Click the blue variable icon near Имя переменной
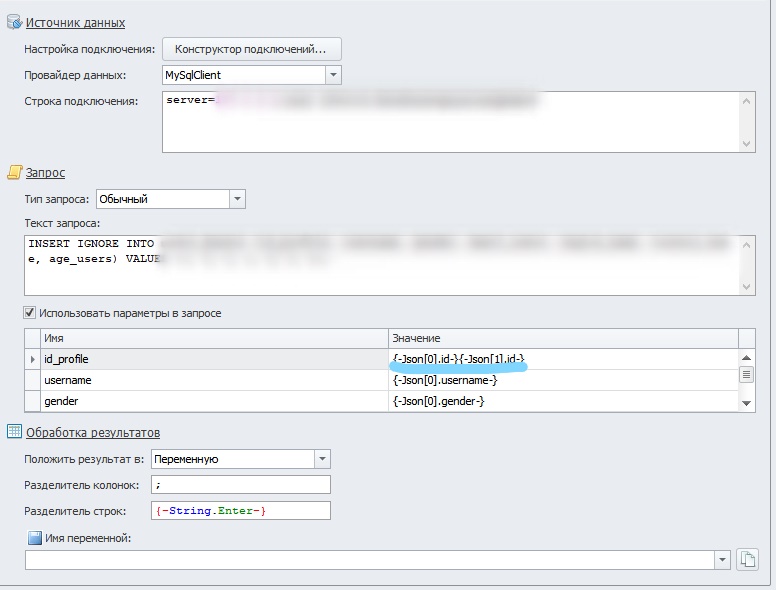Screen dimensions: 776x590 [x=34, y=538]
